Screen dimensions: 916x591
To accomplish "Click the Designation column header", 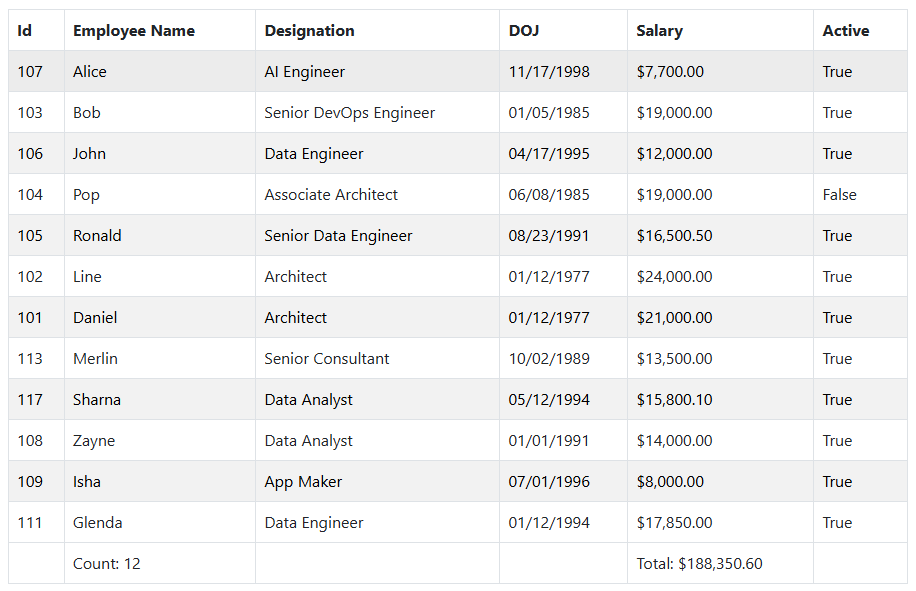I will [309, 31].
